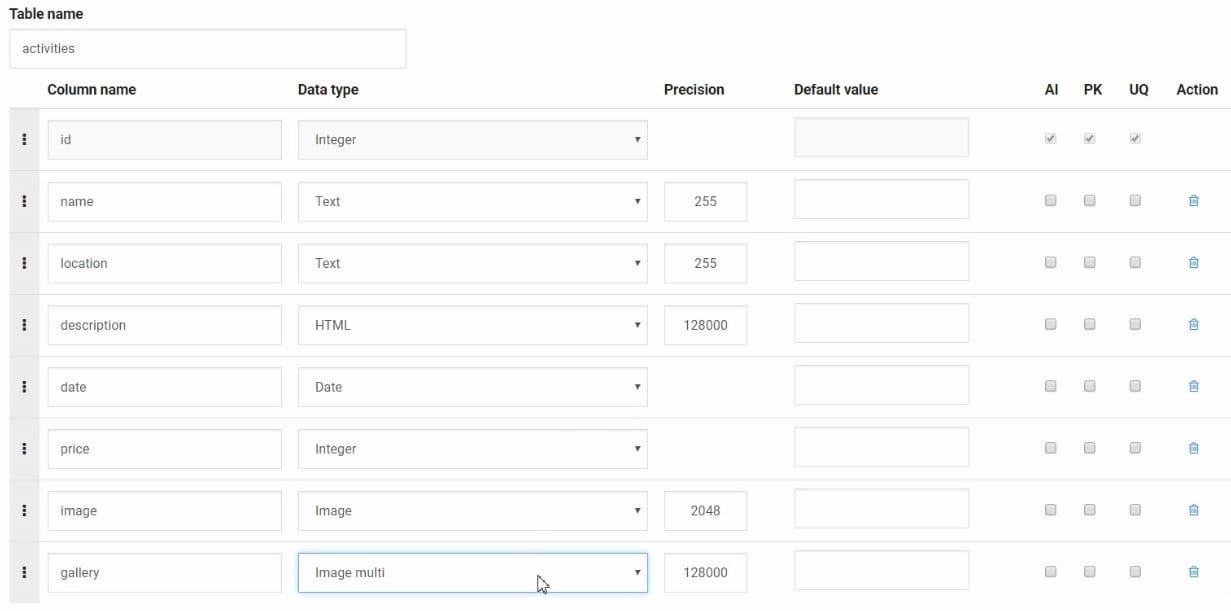Click the column name field containing price
Image resolution: width=1231 pixels, height=611 pixels.
pos(164,449)
